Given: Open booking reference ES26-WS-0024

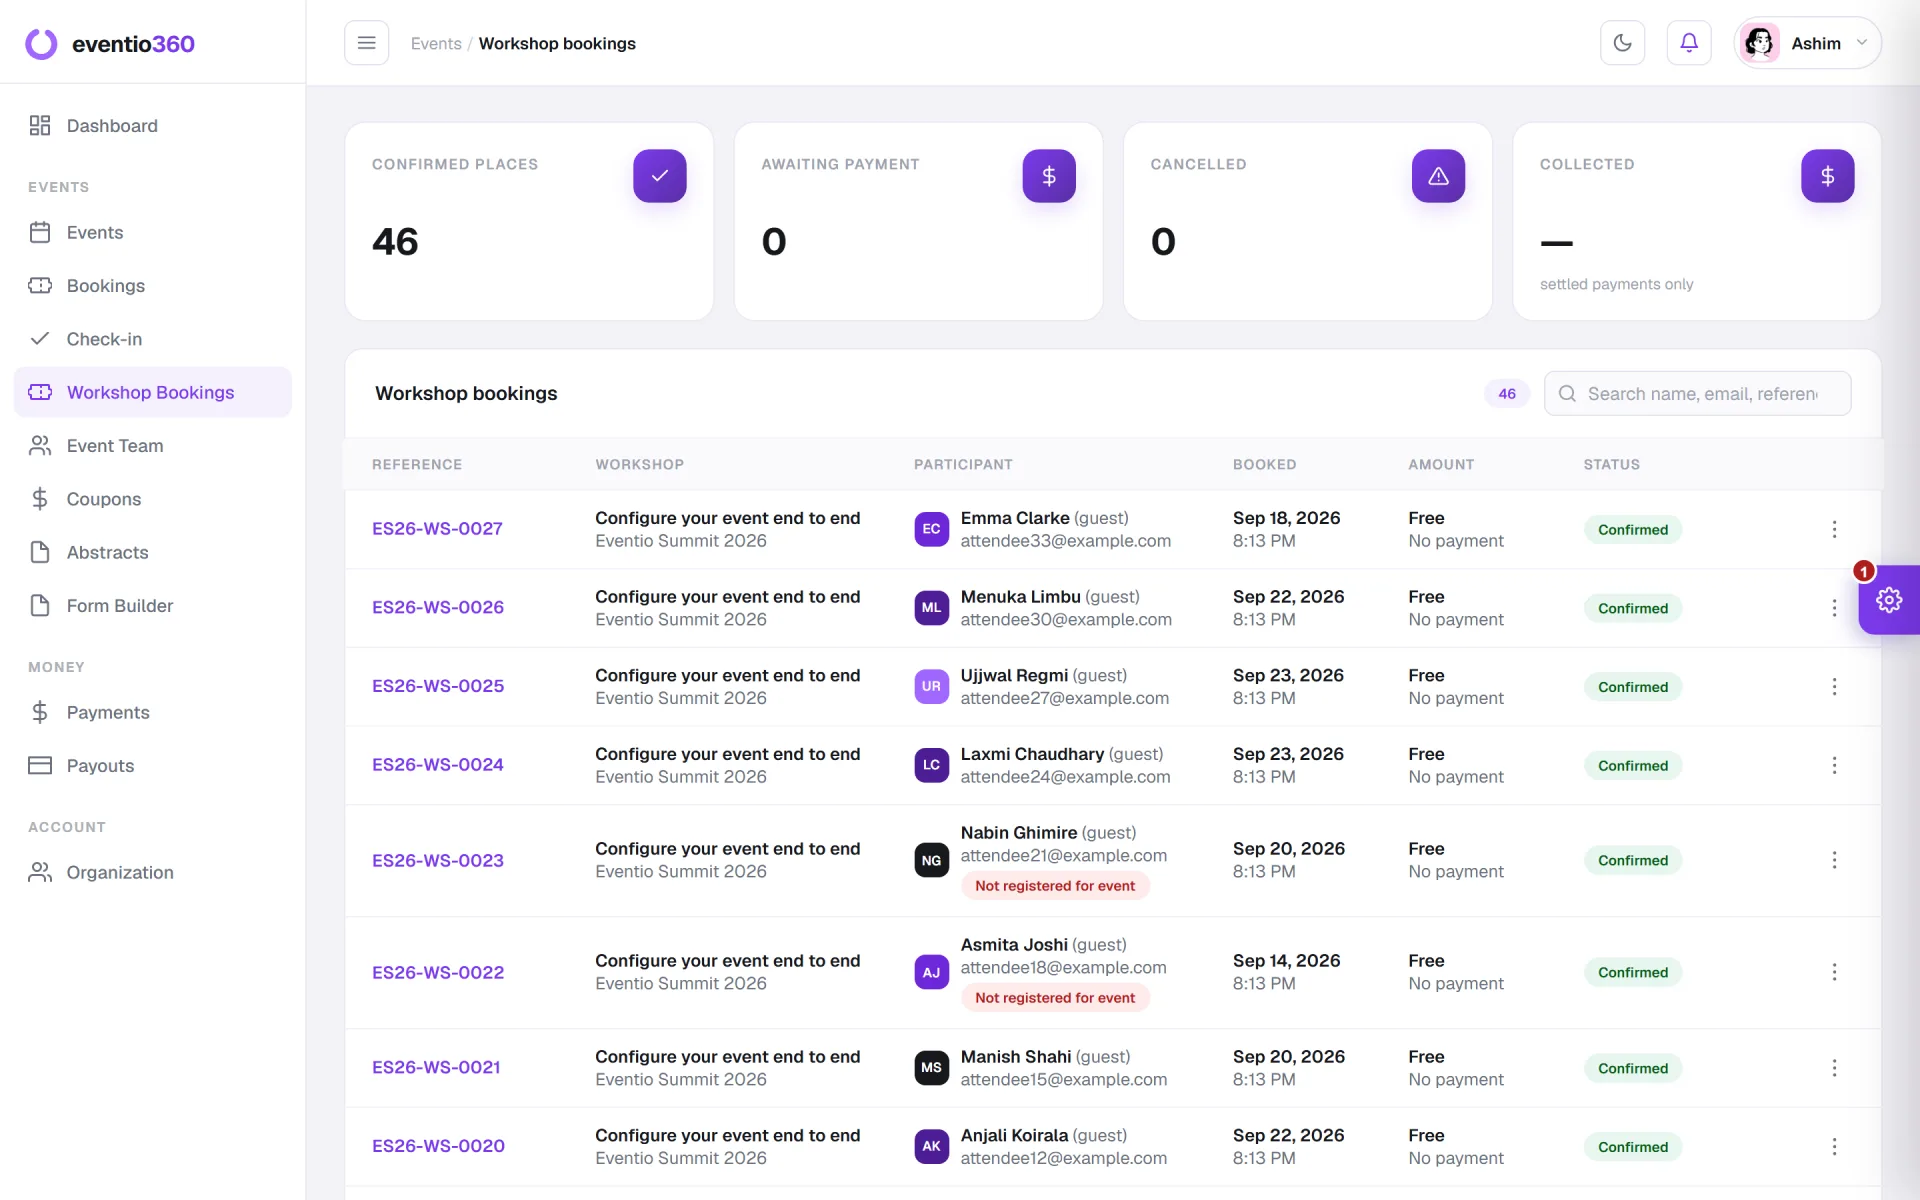Looking at the screenshot, I should pos(438,765).
